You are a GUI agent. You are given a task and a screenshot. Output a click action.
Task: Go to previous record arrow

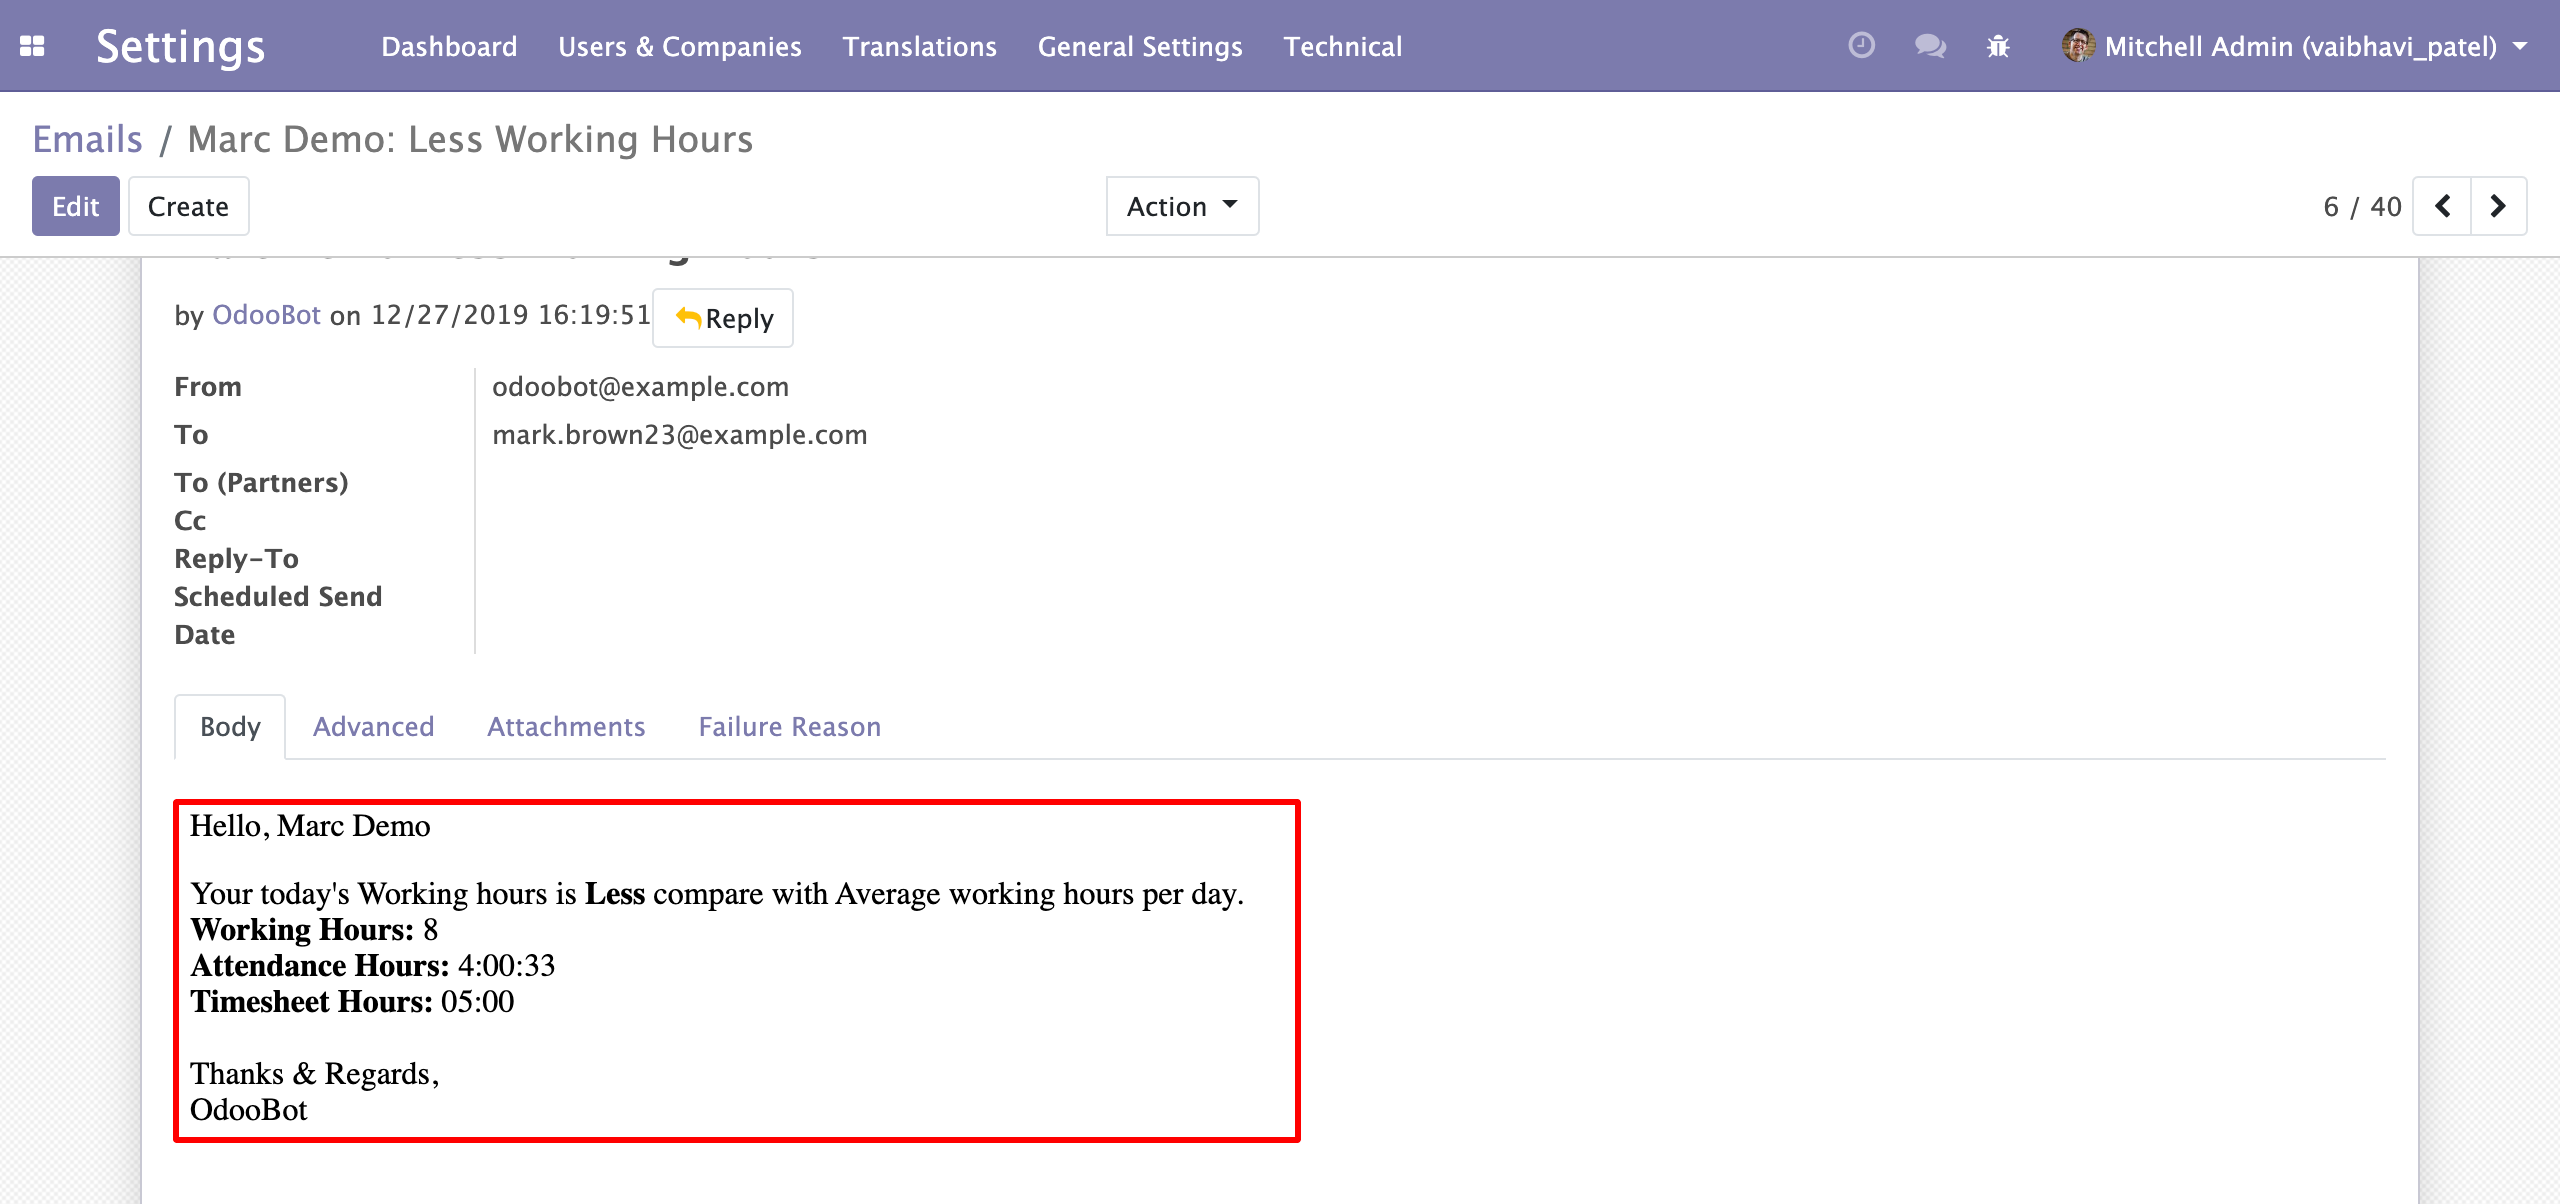pos(2442,206)
